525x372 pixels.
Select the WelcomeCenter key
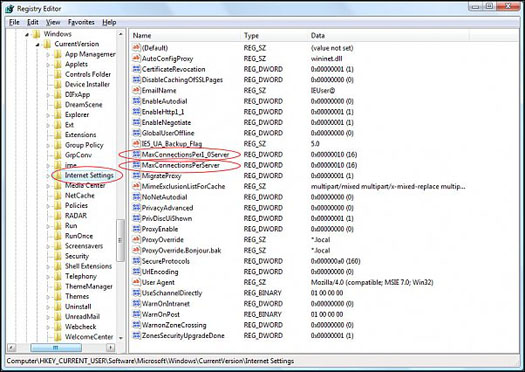pyautogui.click(x=89, y=337)
